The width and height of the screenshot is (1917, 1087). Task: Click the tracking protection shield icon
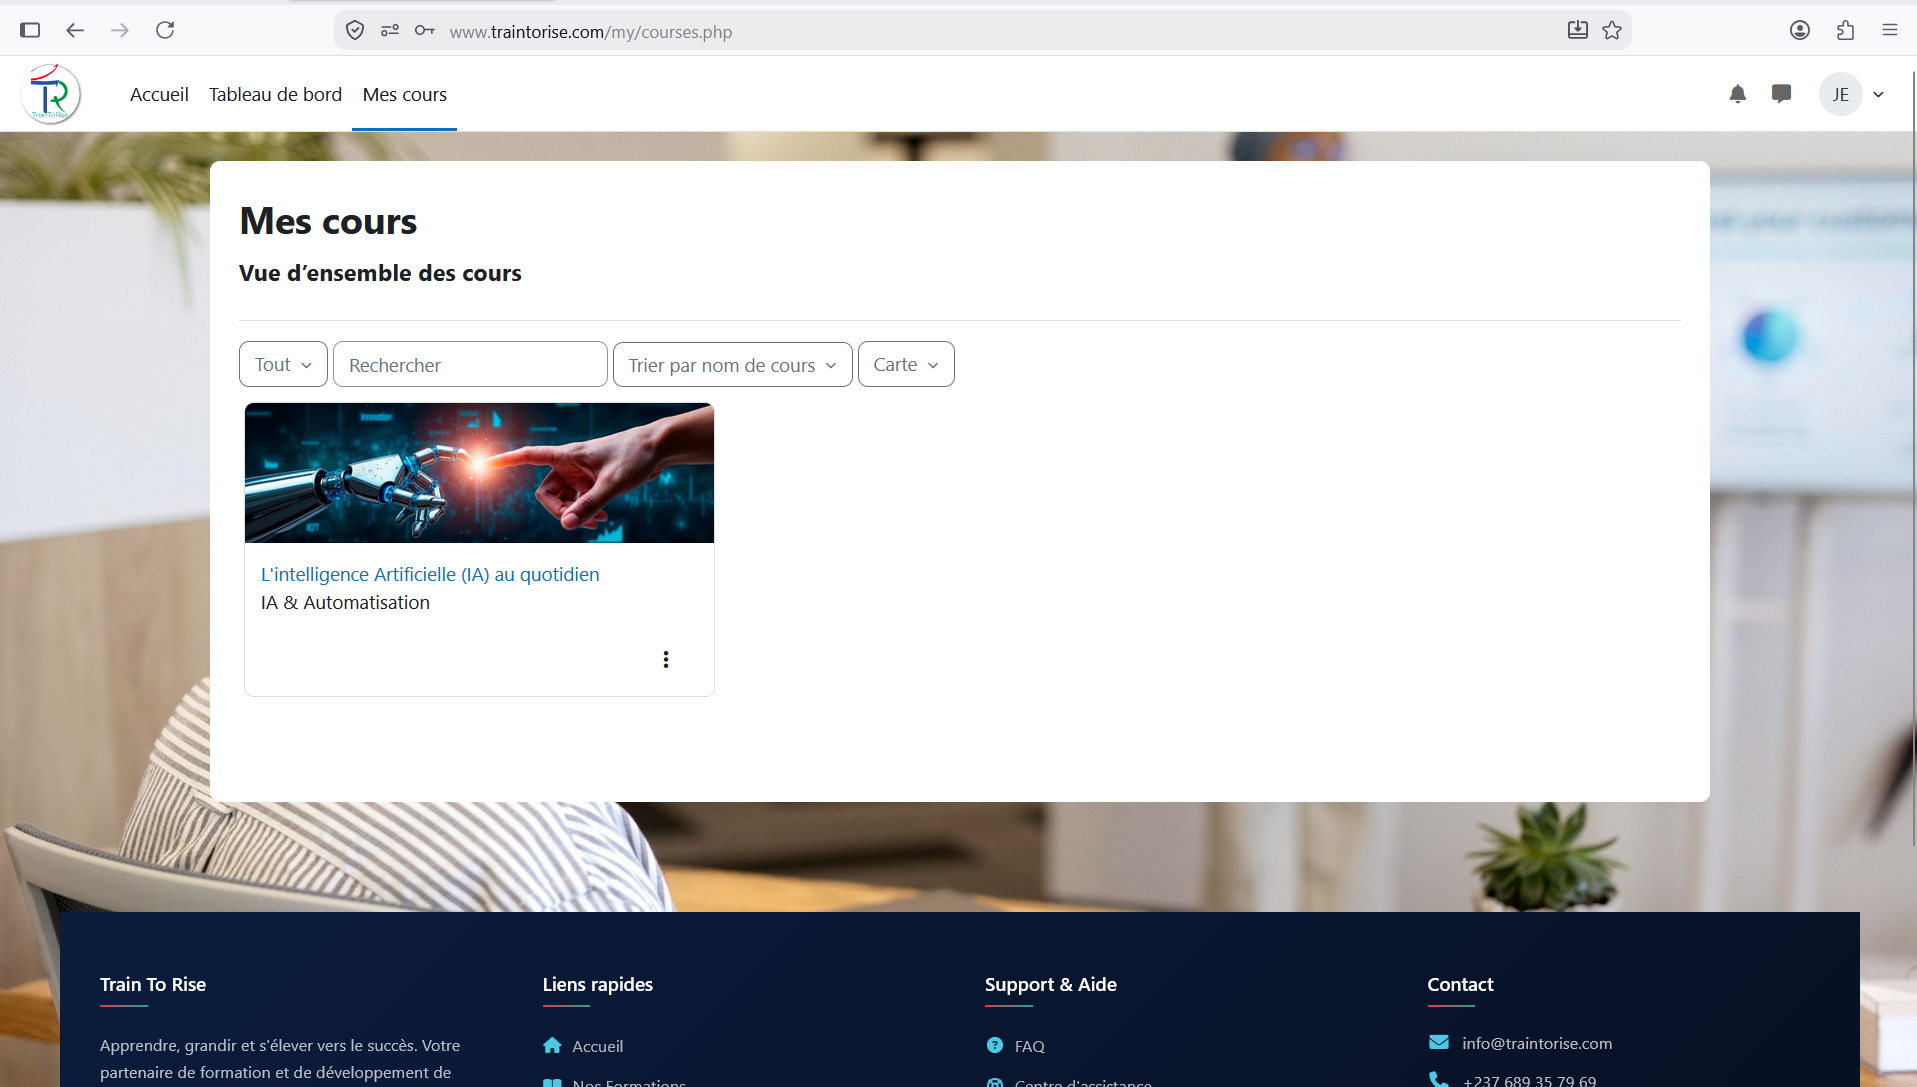355,30
